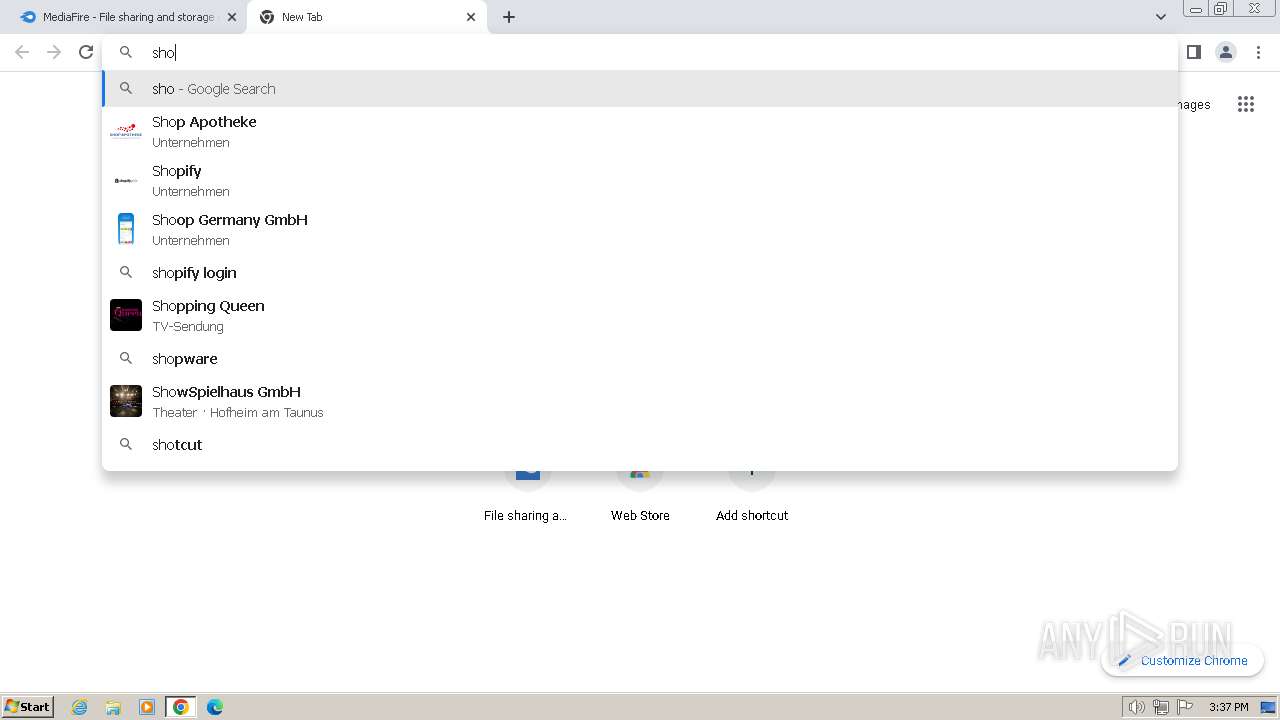Switch to the MediaFire tab

click(x=127, y=17)
